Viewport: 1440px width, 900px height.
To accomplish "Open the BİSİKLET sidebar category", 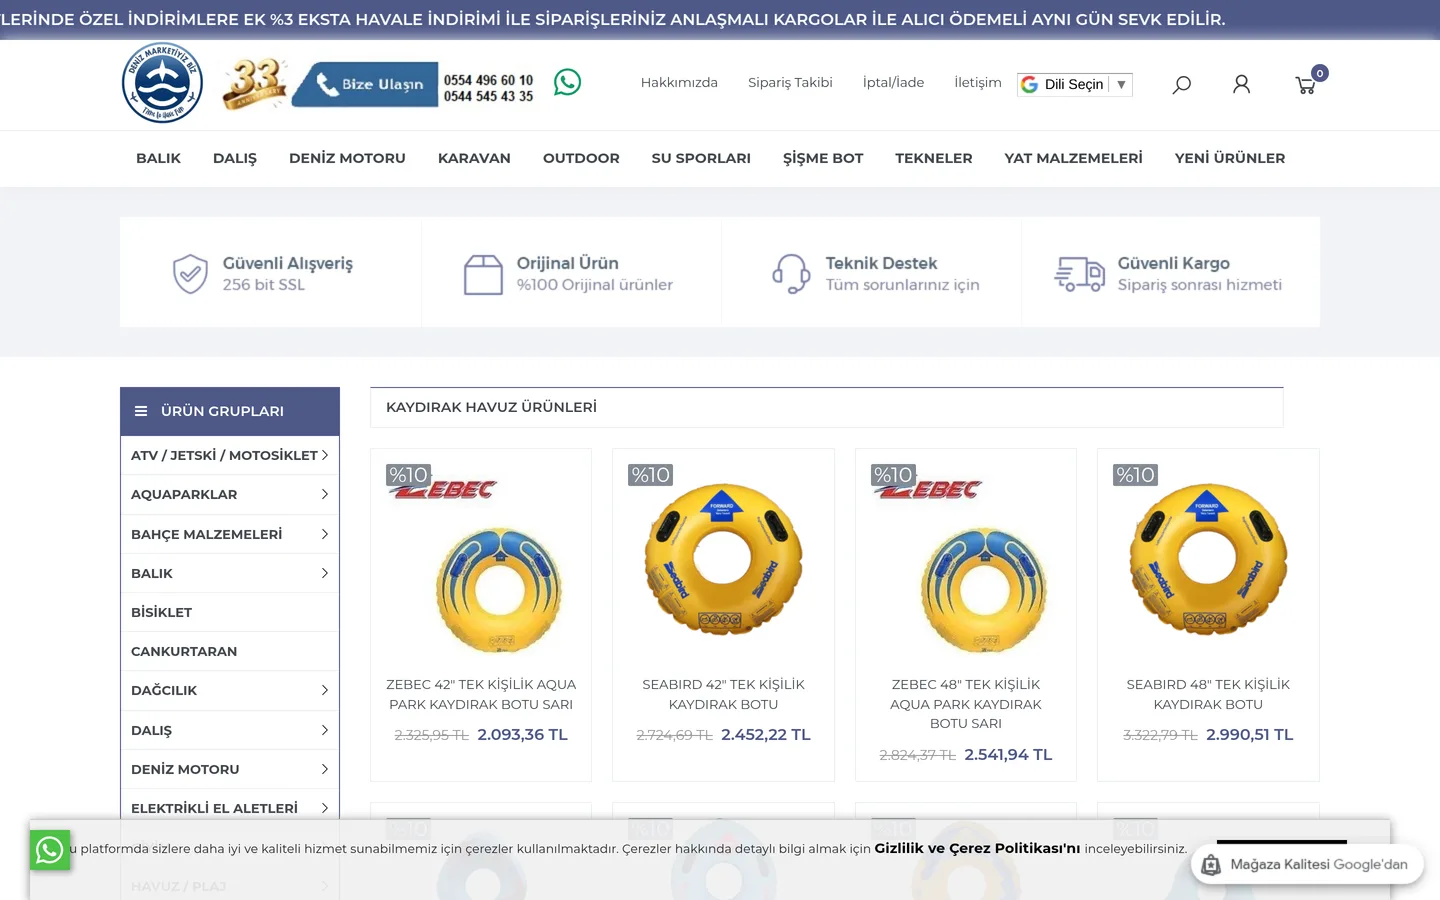I will tap(161, 612).
